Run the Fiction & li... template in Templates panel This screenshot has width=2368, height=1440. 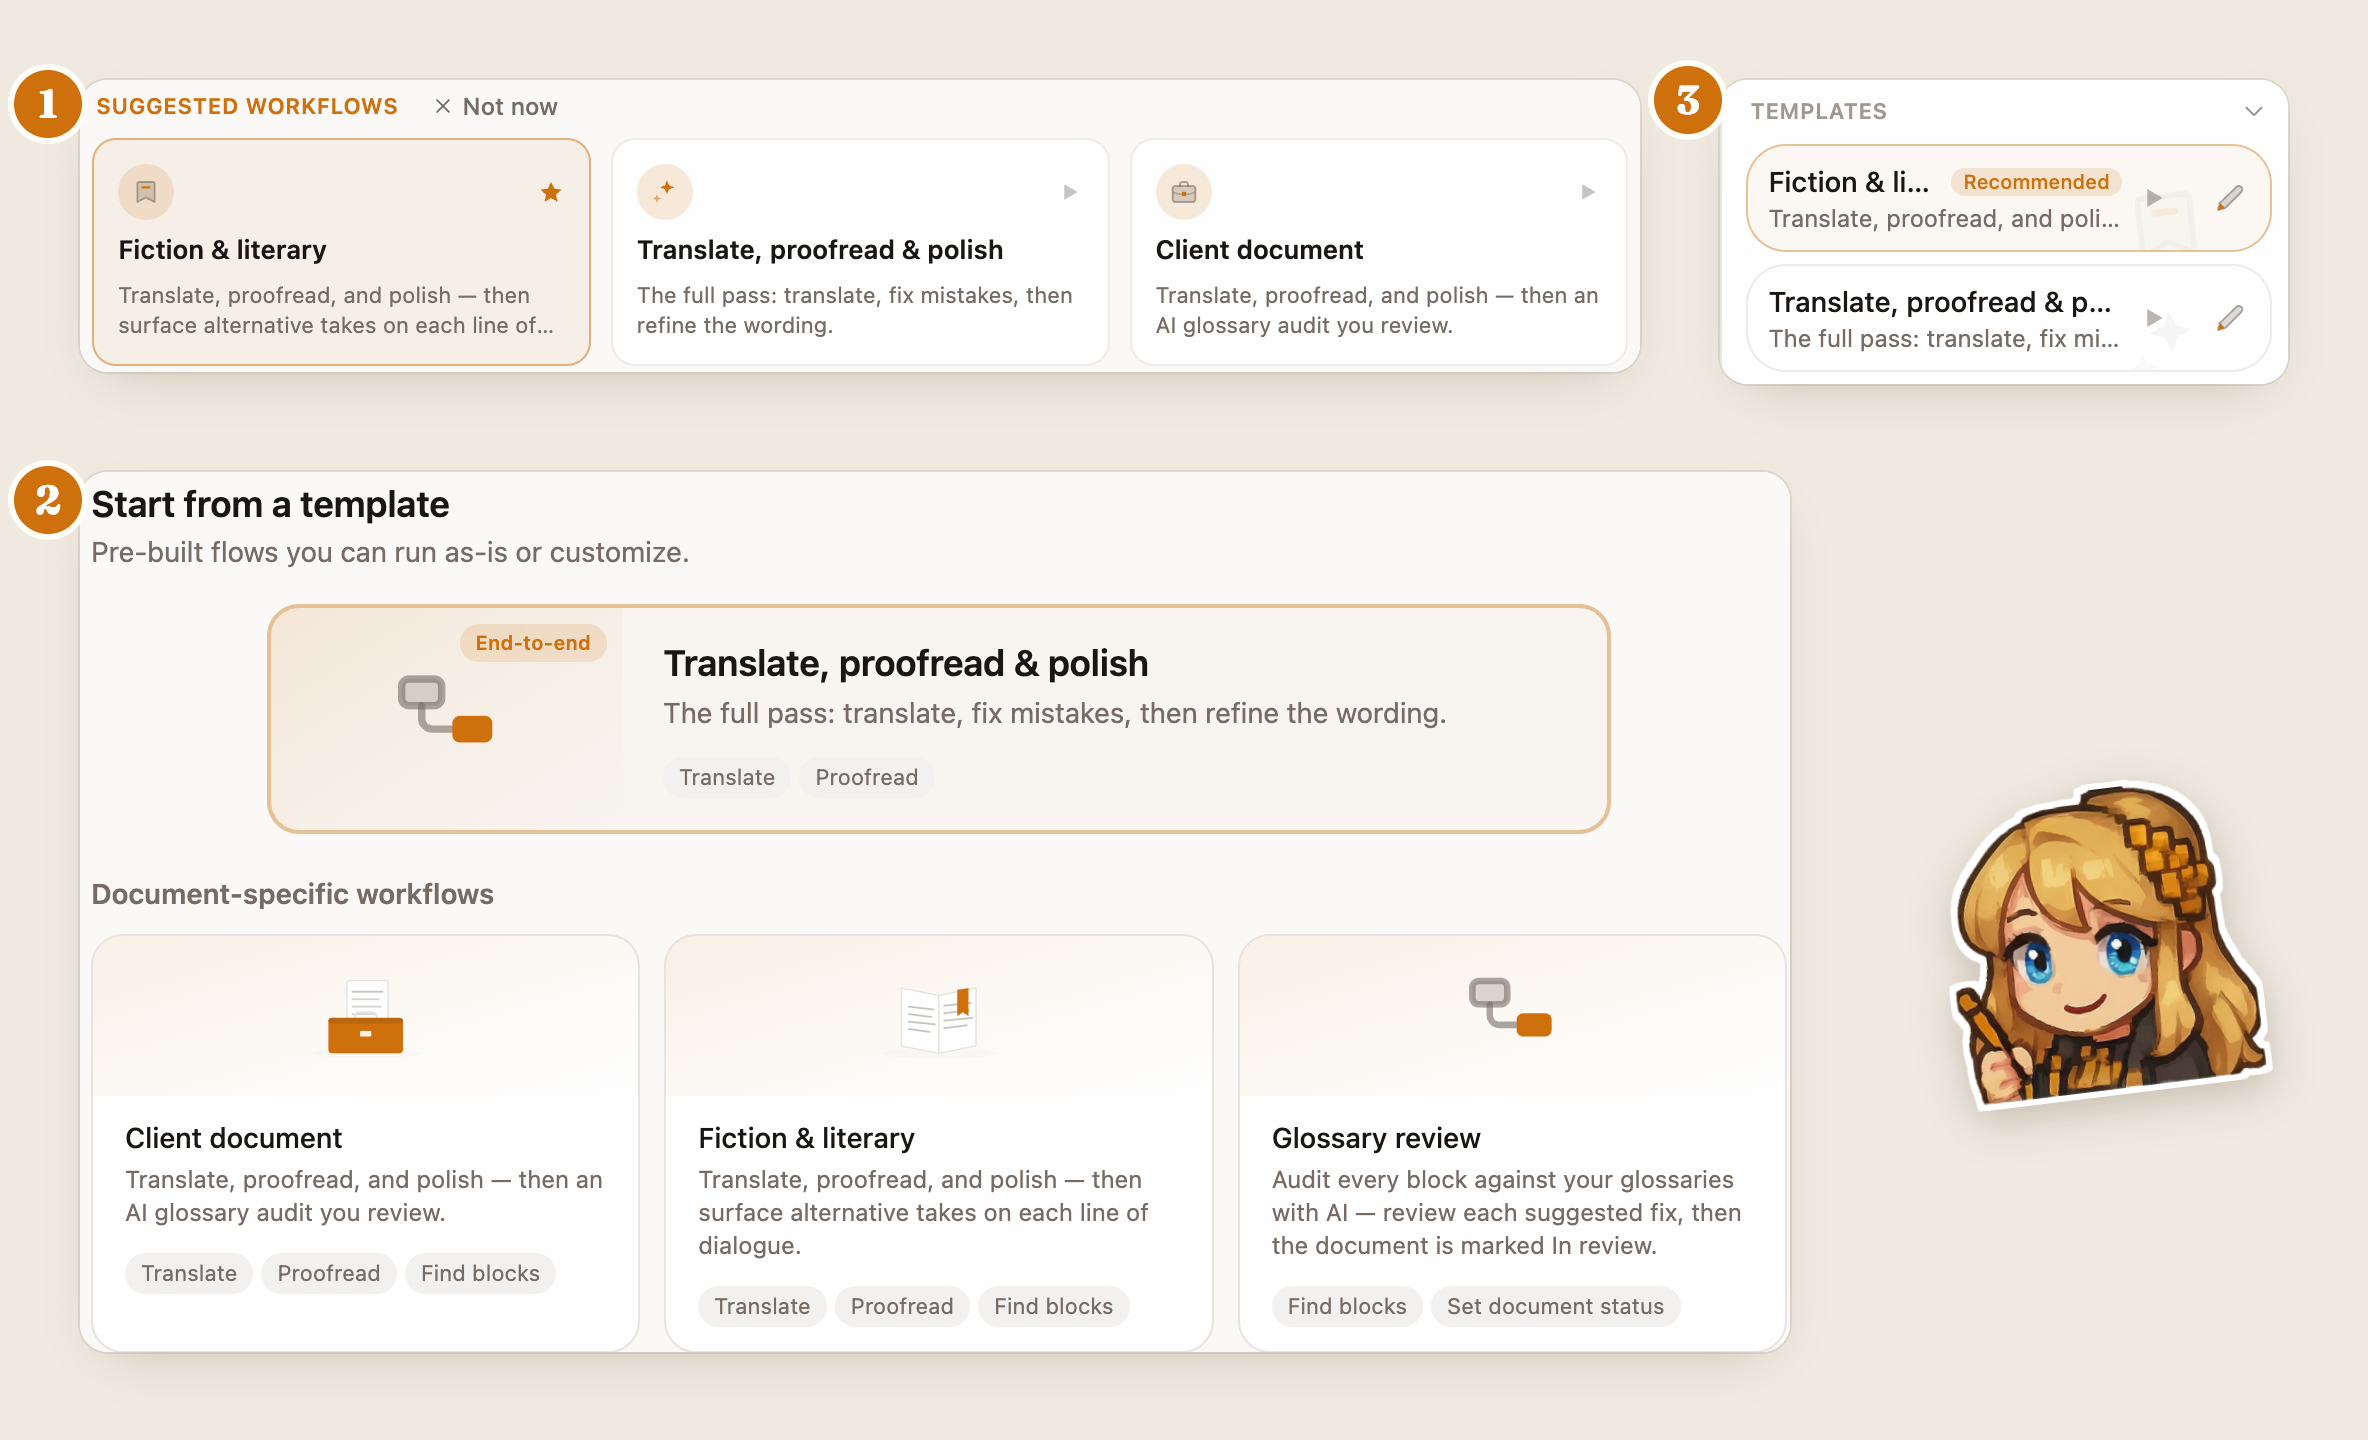(x=2154, y=198)
